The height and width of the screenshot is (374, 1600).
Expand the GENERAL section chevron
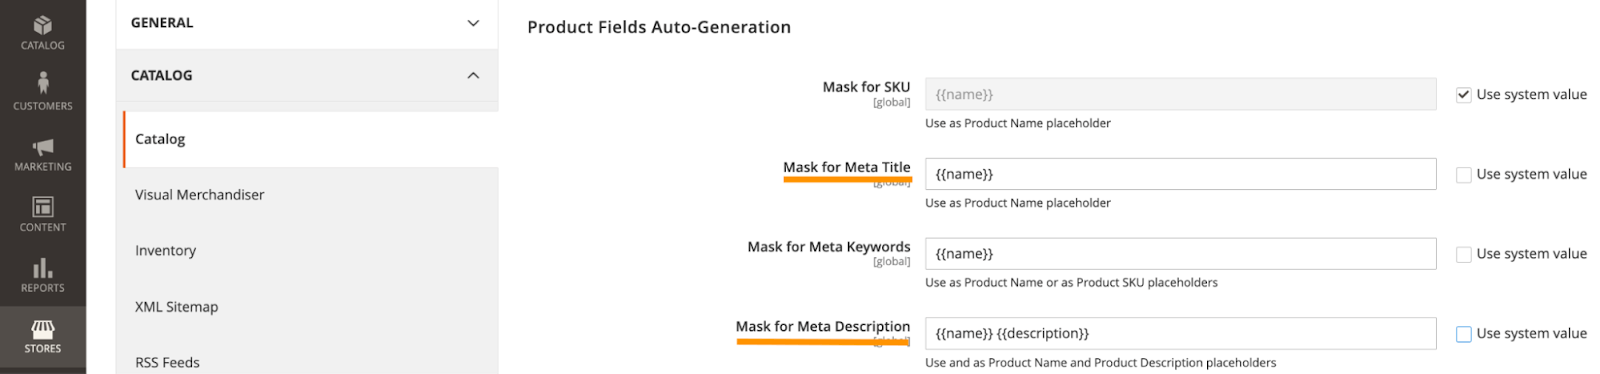pyautogui.click(x=473, y=23)
